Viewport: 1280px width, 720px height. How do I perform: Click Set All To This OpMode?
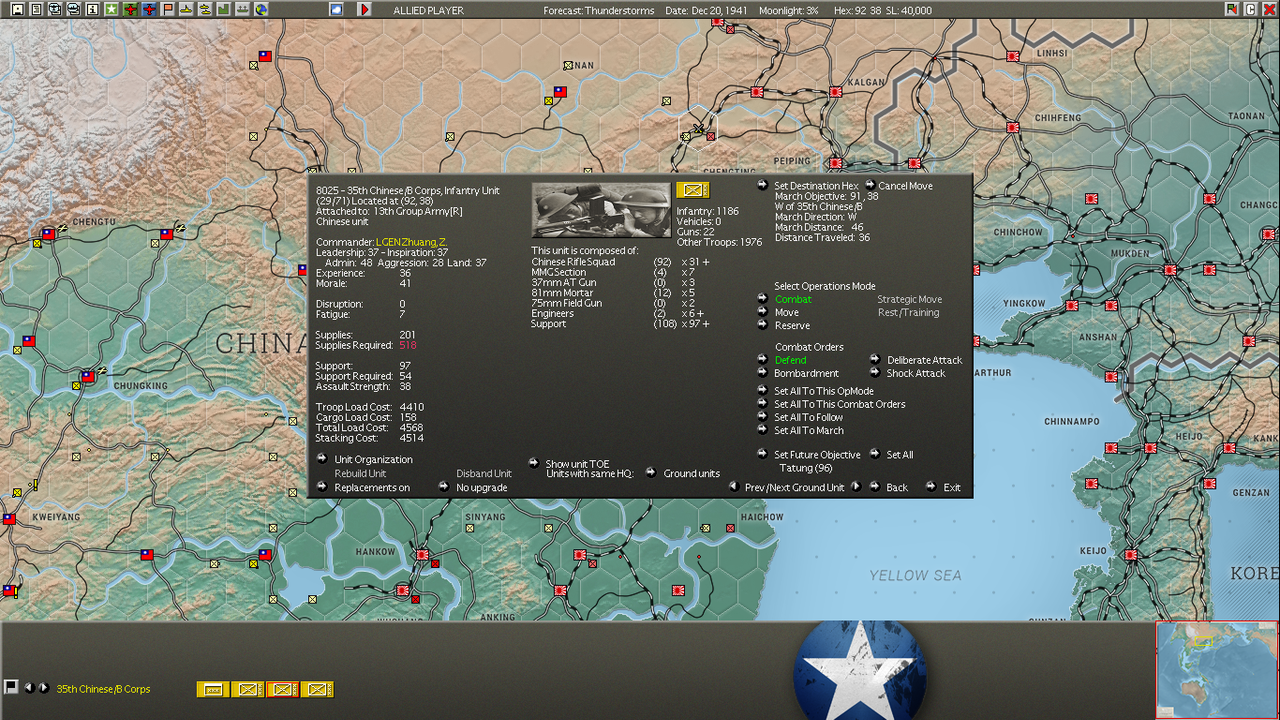click(x=824, y=391)
